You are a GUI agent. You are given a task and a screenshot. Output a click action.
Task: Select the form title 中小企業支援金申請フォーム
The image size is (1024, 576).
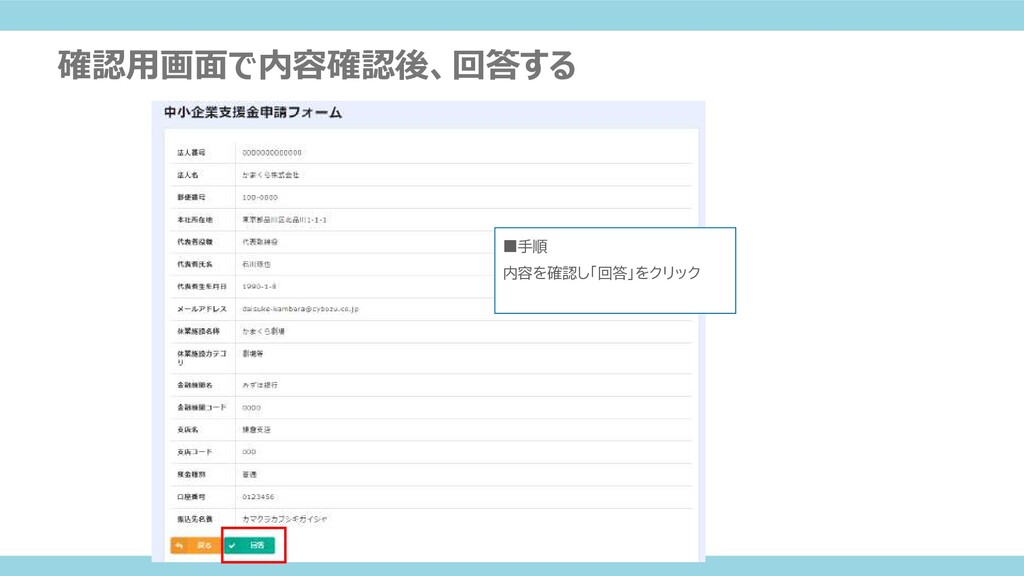pos(253,112)
